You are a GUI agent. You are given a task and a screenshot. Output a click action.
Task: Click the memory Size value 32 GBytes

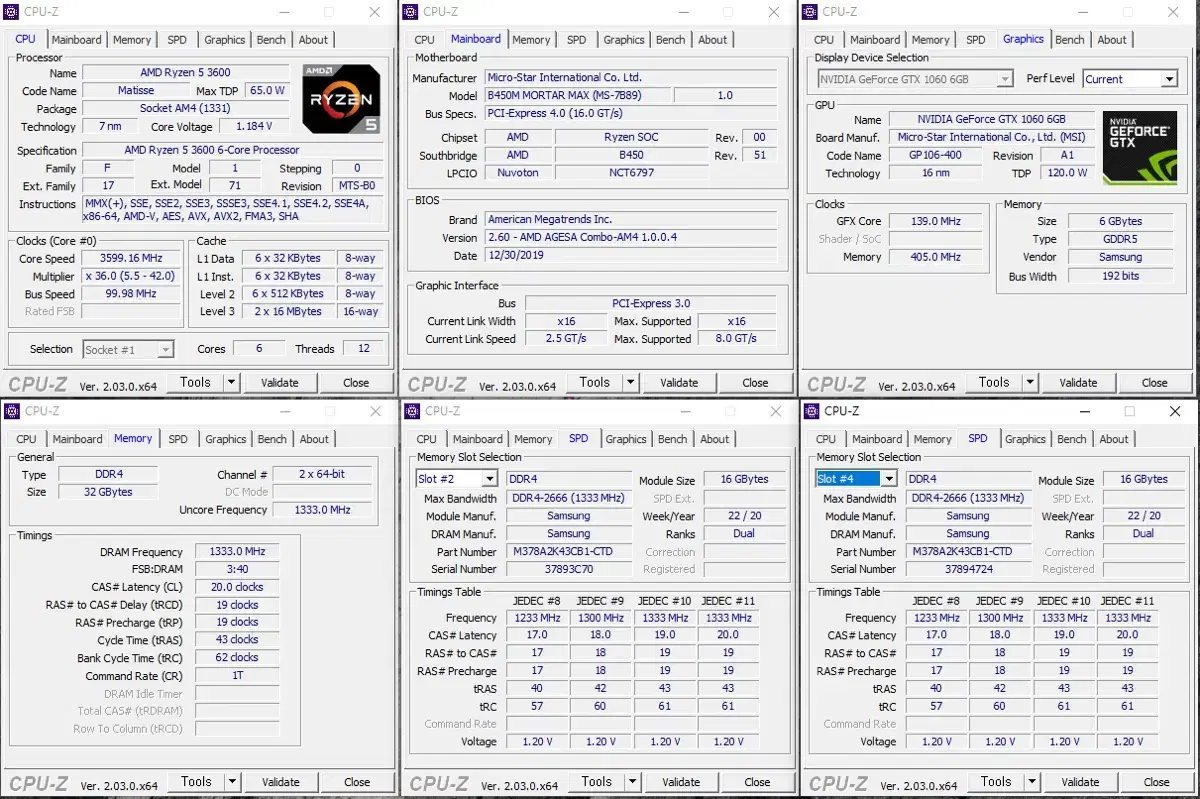108,492
